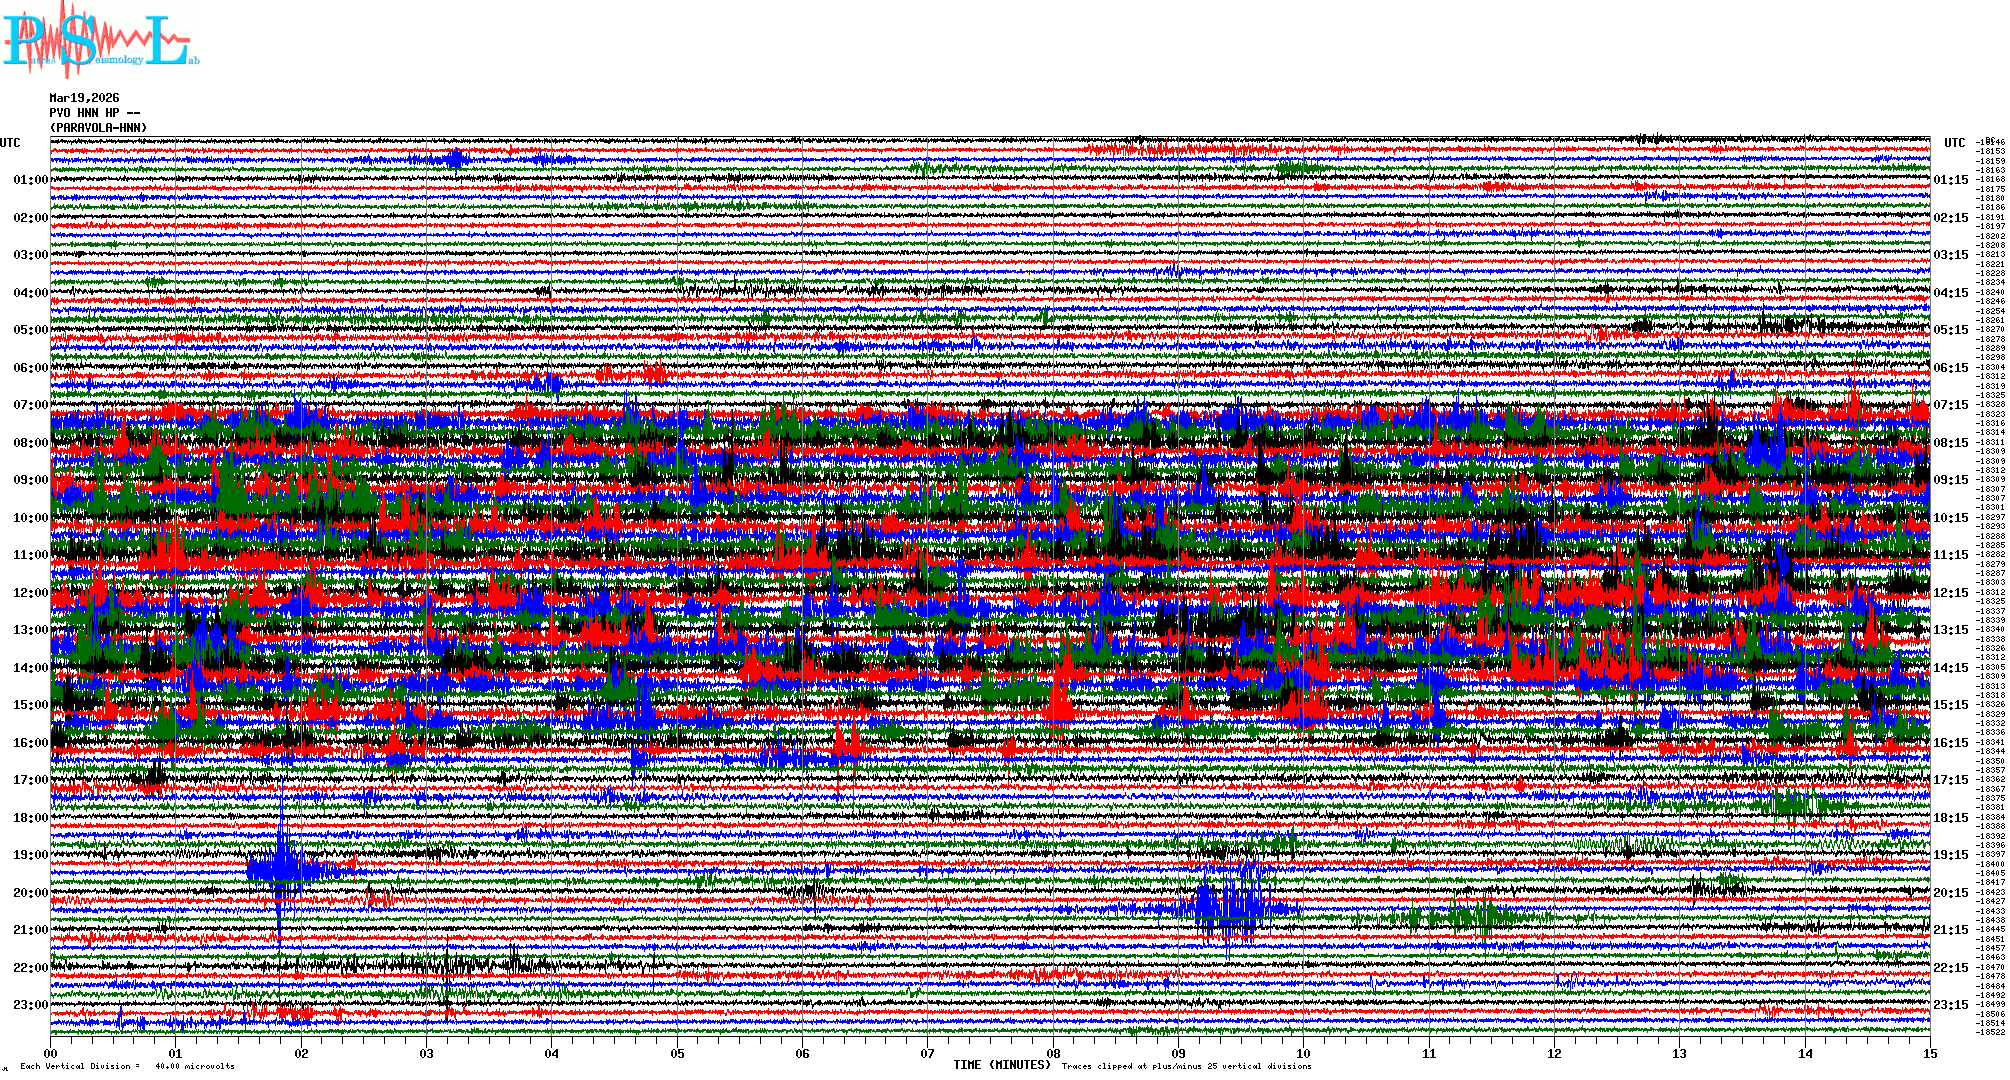Click the (PARAVOLA-HNN) station name

98,128
